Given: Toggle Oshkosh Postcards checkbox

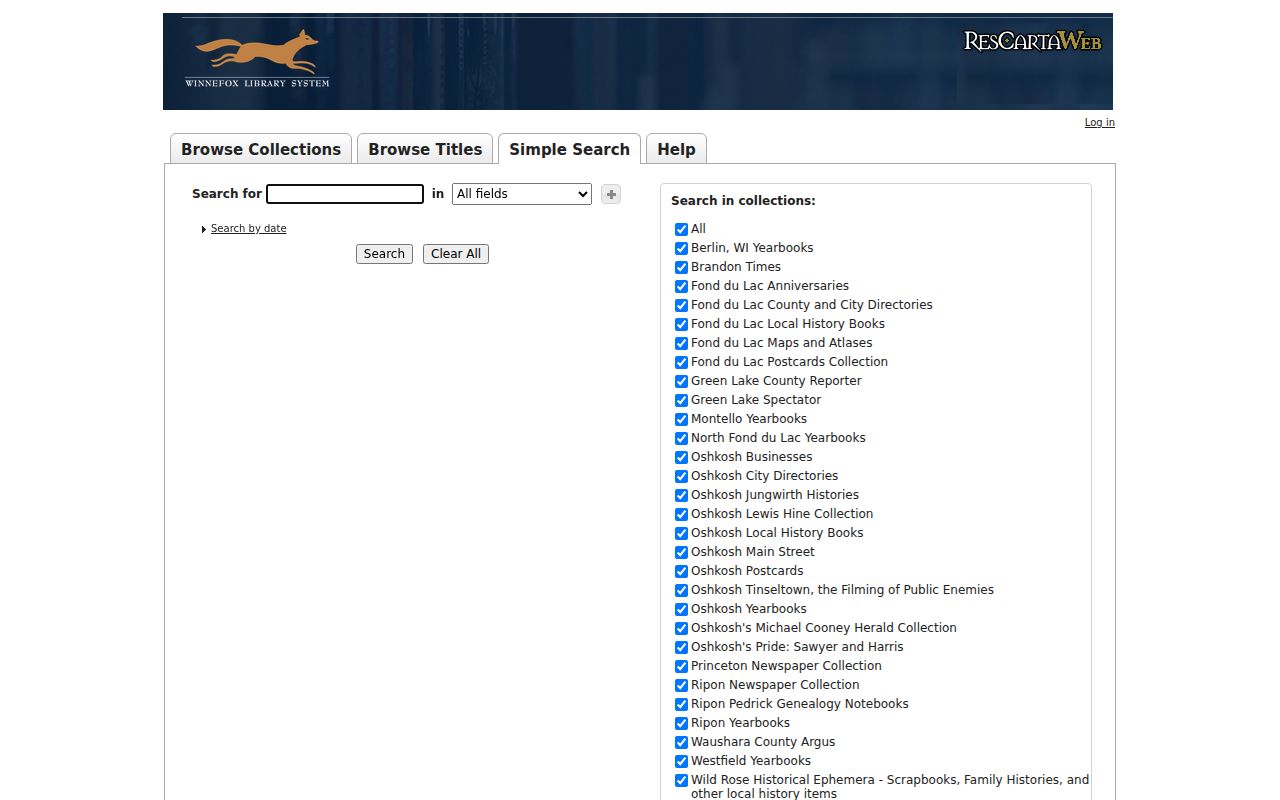Looking at the screenshot, I should [x=681, y=571].
